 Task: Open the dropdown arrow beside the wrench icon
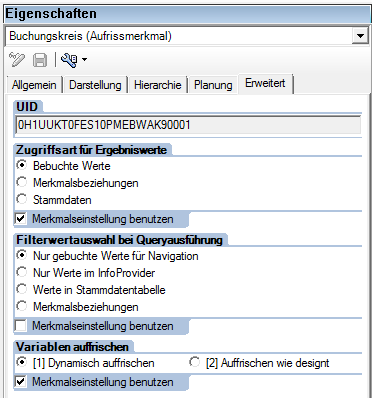(84, 60)
